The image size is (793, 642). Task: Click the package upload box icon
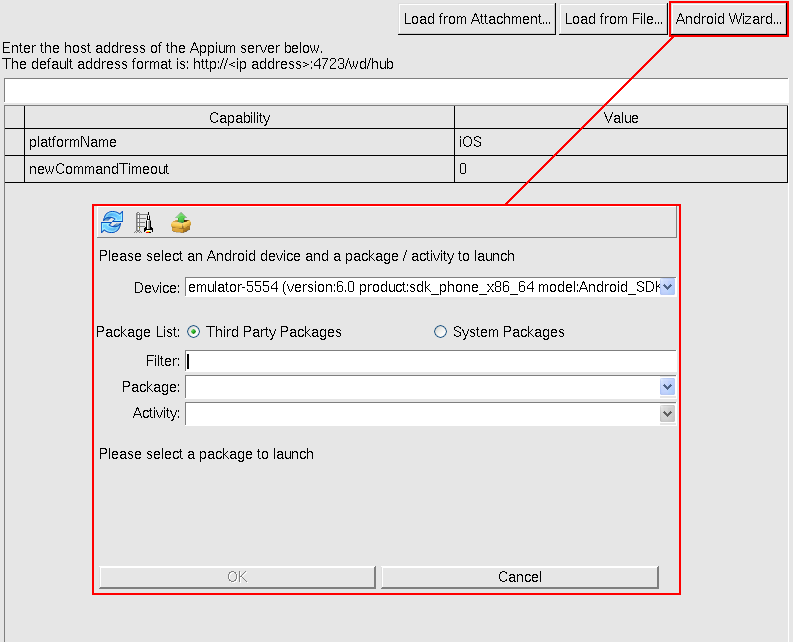[180, 222]
